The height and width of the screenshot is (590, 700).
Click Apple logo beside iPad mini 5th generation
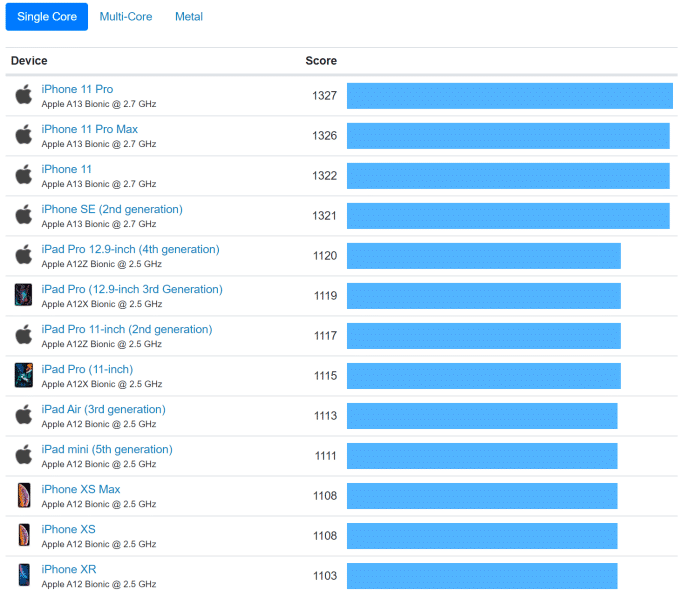click(x=24, y=454)
